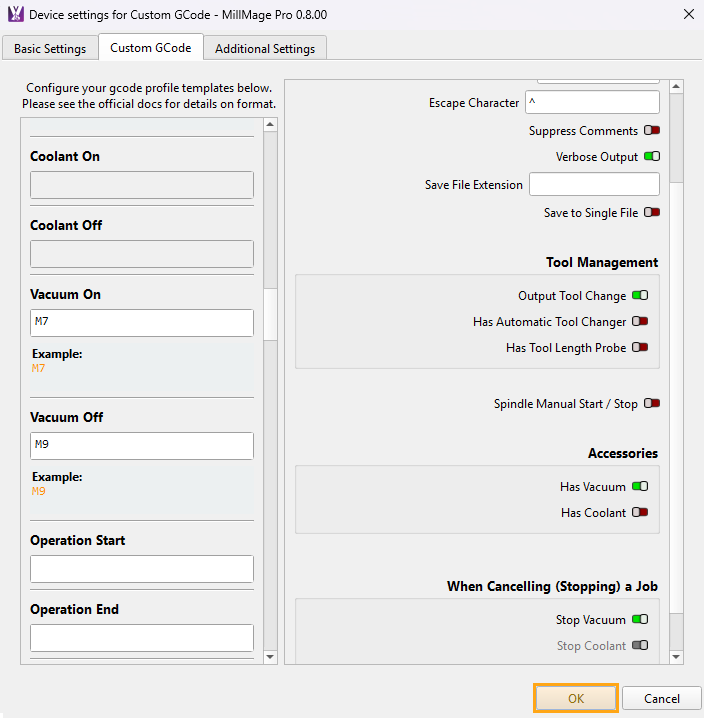Disable the Has Vacuum switch

(x=640, y=487)
